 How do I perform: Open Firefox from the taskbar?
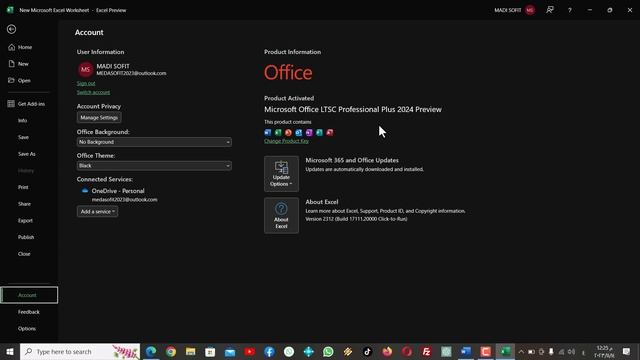tap(387, 351)
